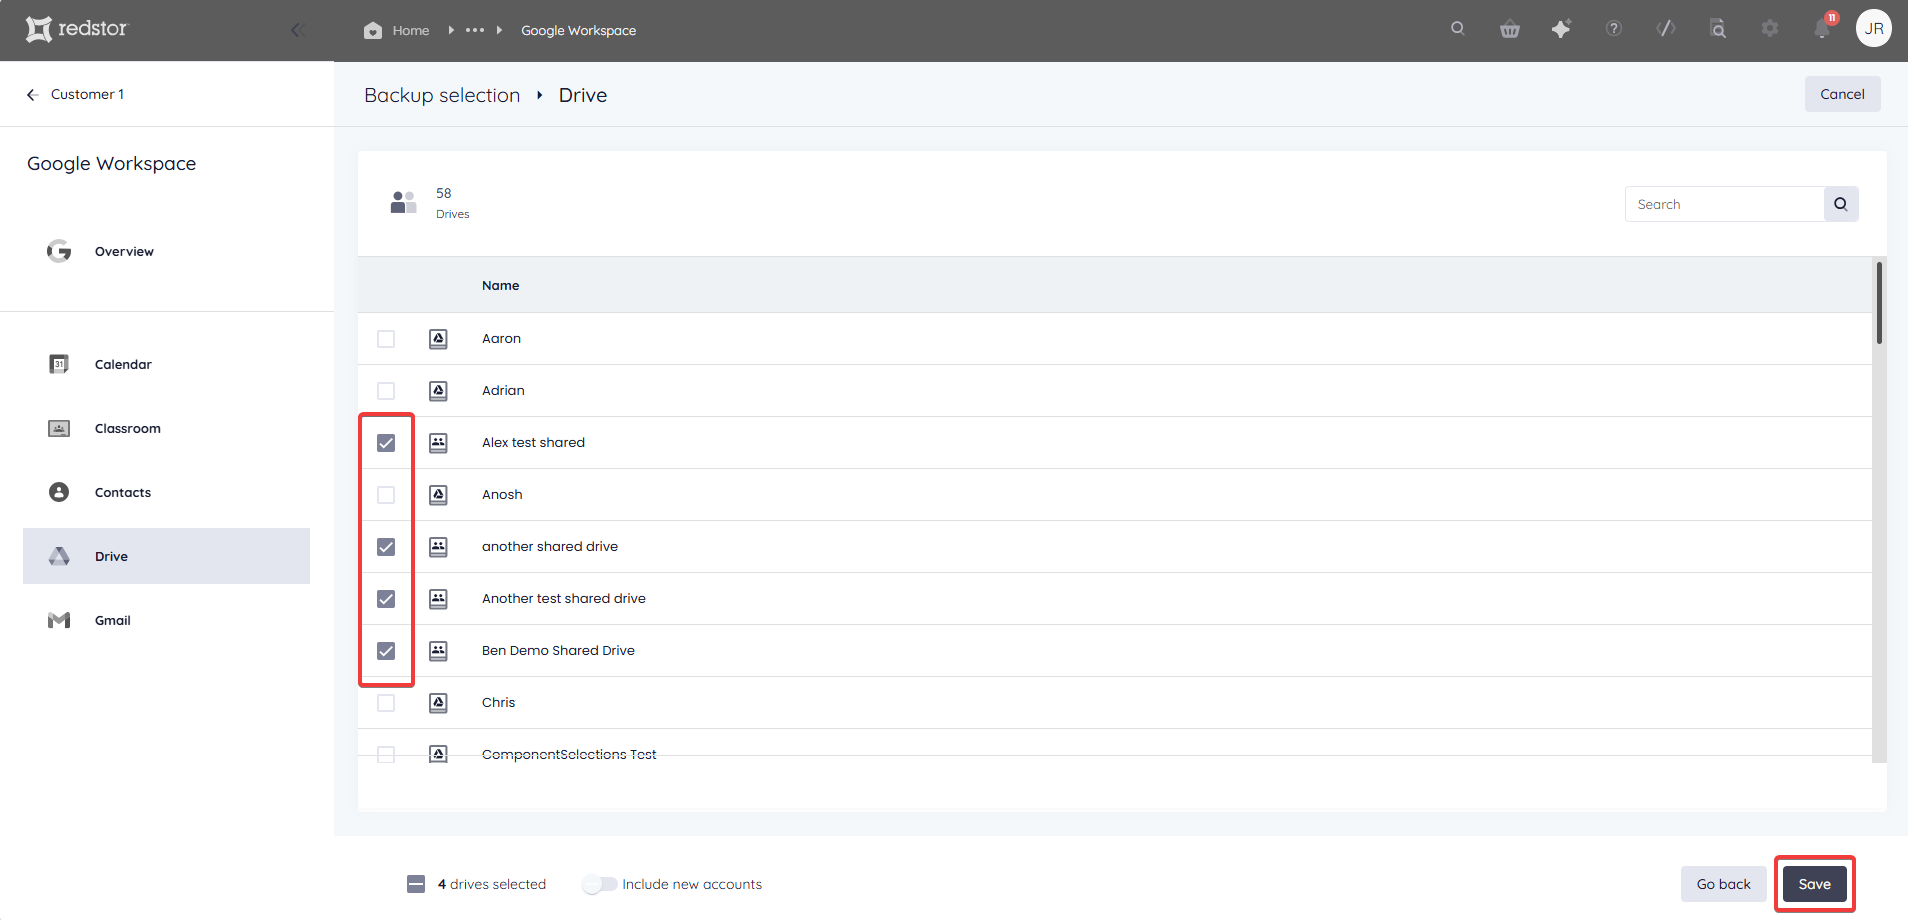Open the JR user avatar menu
This screenshot has height=920, width=1908.
[x=1874, y=28]
